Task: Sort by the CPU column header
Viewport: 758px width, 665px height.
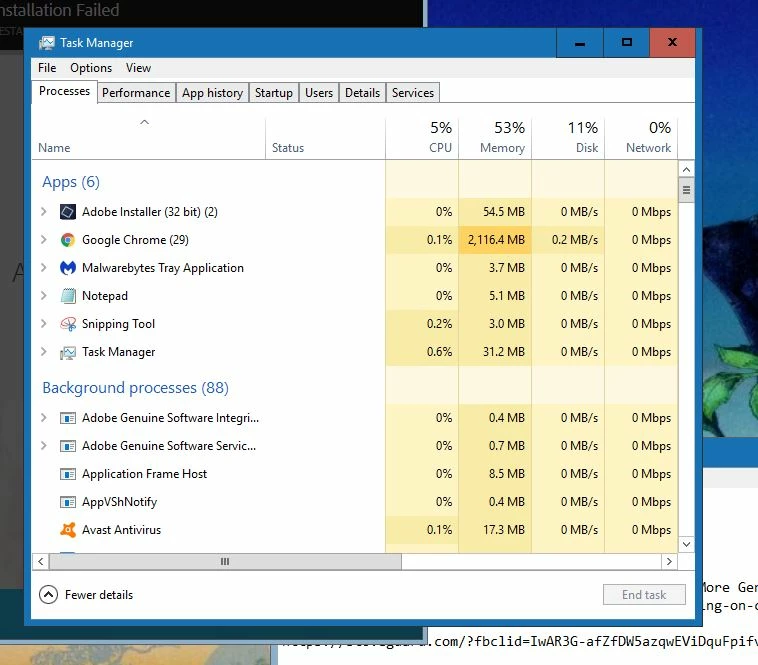Action: (x=422, y=139)
